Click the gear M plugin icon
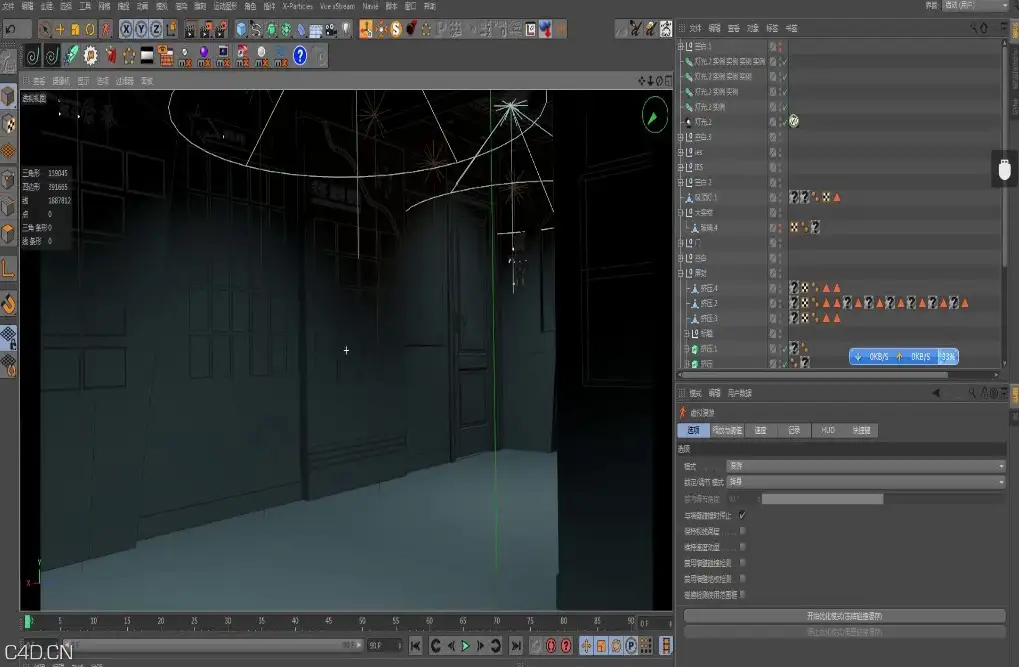 (90, 56)
